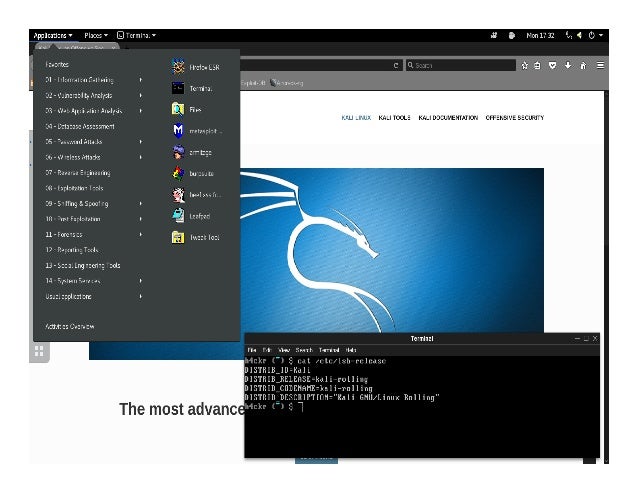Open the File menu in Terminal window
The image size is (638, 493).
[252, 350]
